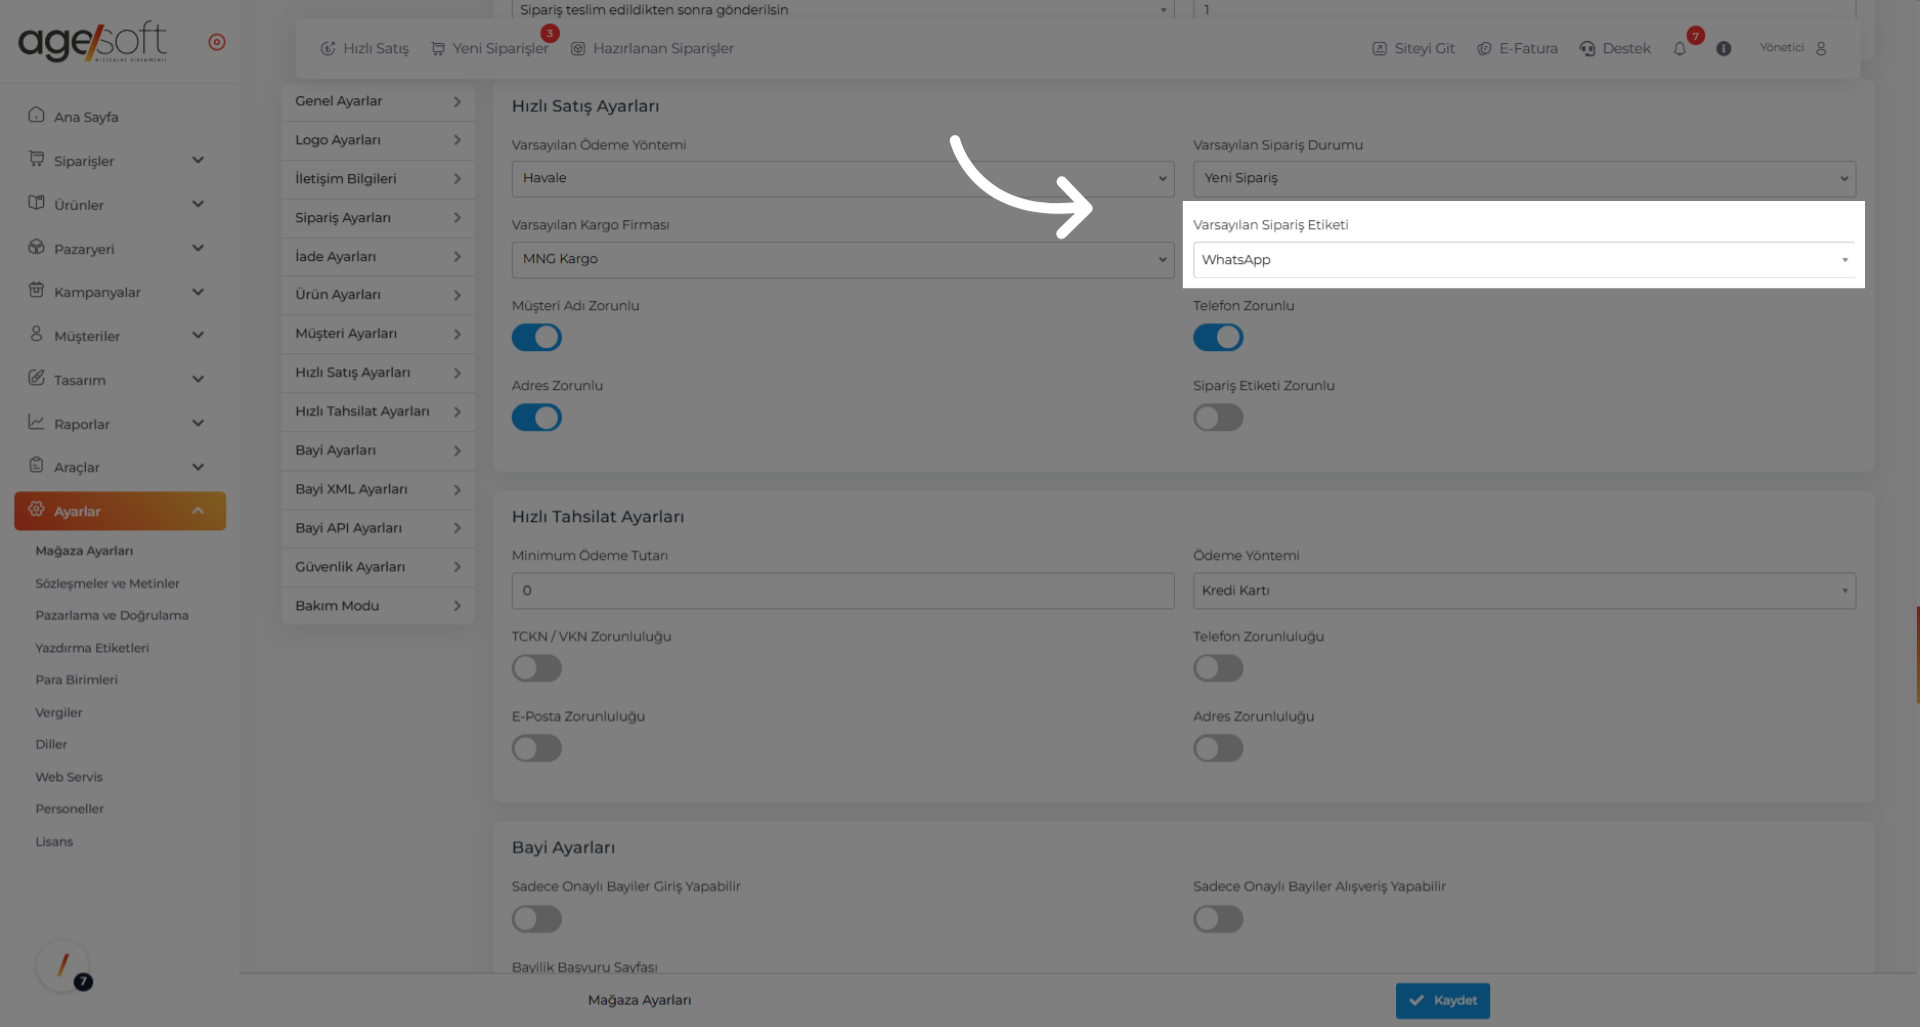
Task: Click the Minimum Ödeme Tutarı input field
Action: 842,591
